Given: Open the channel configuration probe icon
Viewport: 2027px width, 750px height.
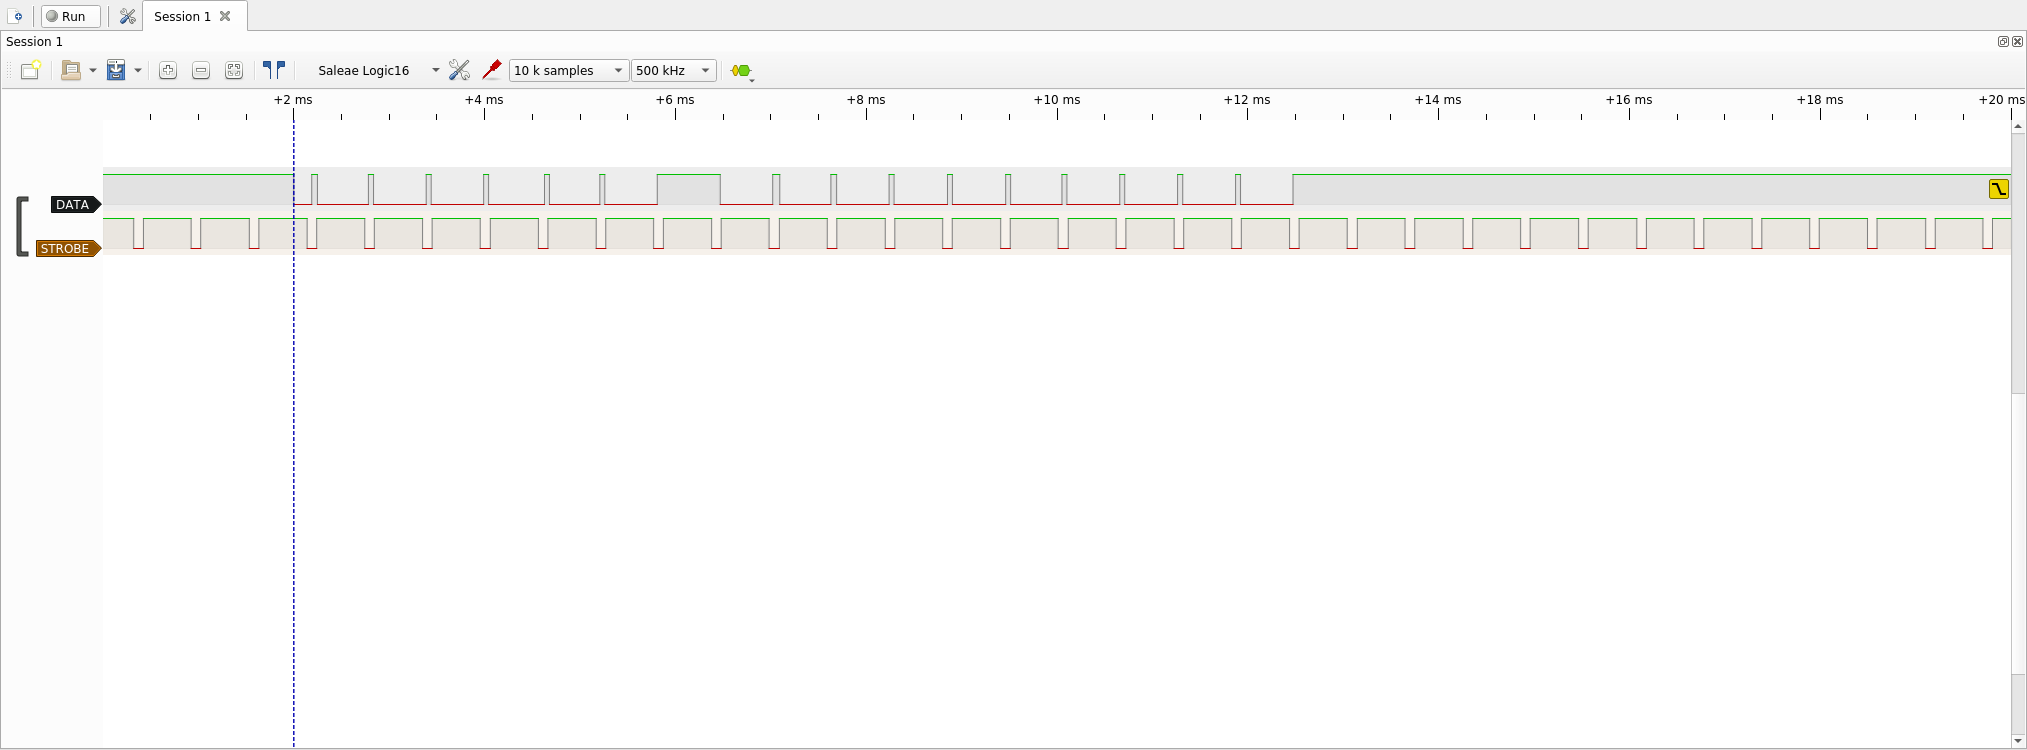Looking at the screenshot, I should 491,70.
